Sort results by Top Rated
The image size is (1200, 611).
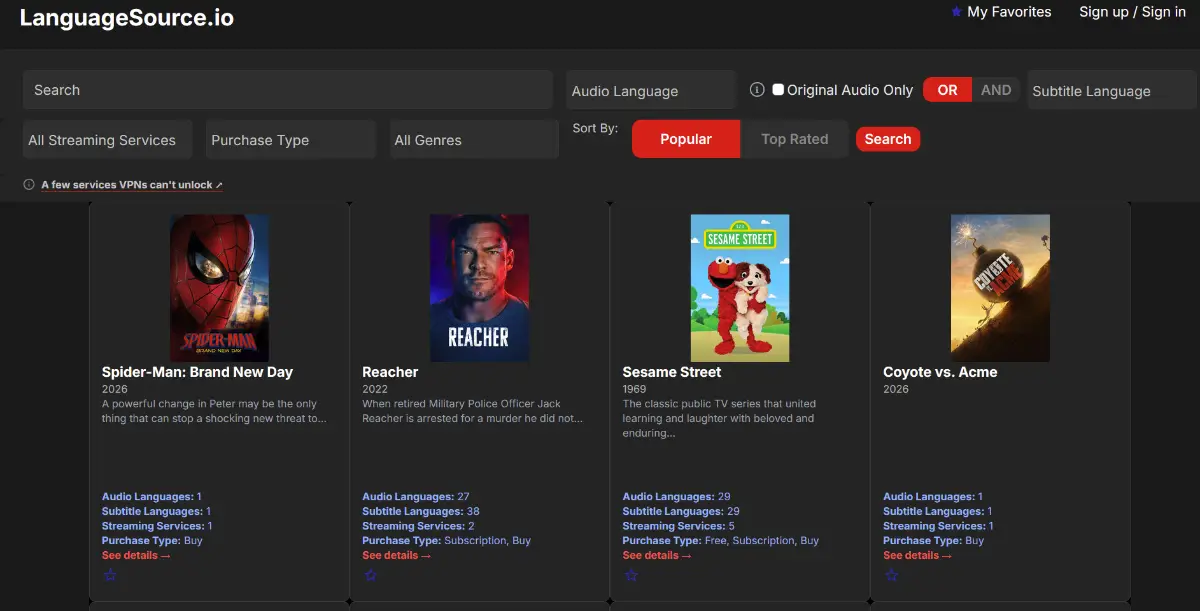[795, 139]
